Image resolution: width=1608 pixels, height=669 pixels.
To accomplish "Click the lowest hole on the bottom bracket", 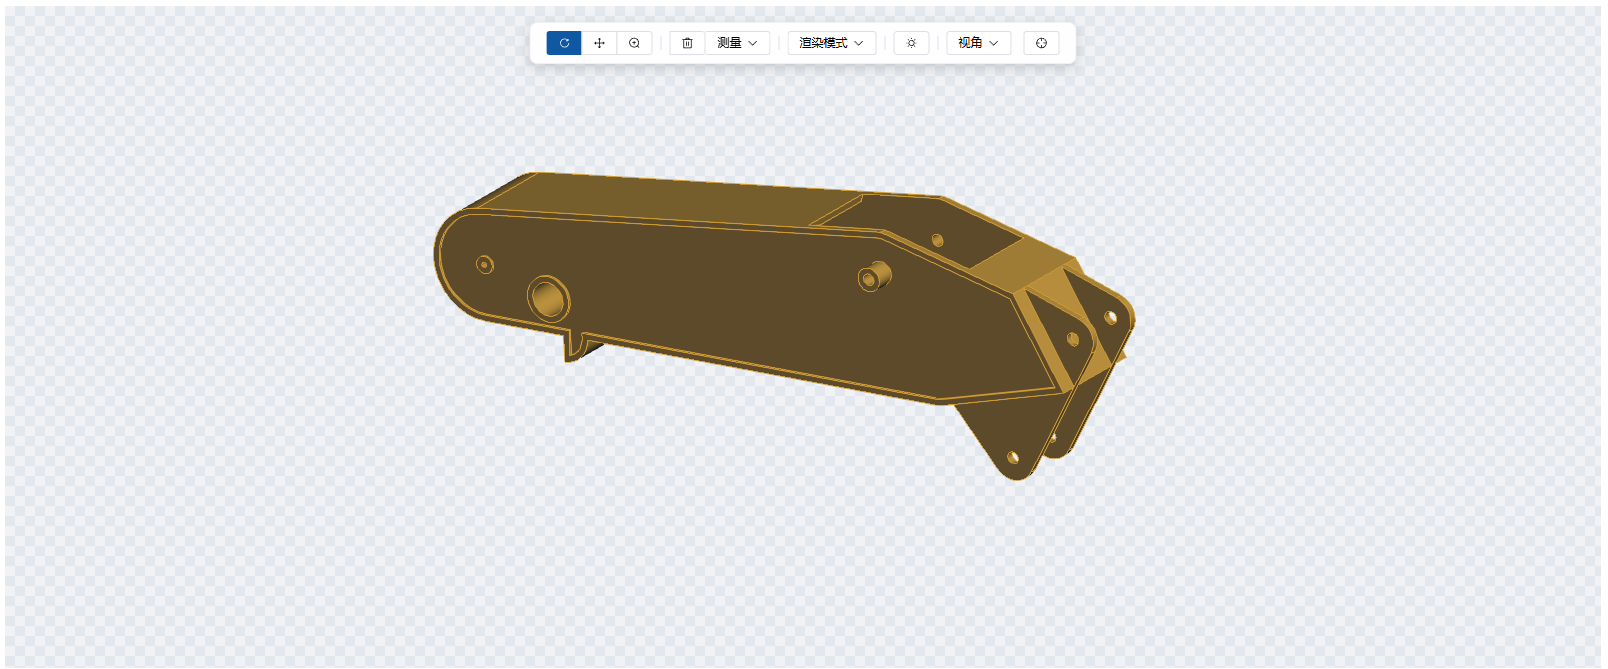I will pos(1013,457).
